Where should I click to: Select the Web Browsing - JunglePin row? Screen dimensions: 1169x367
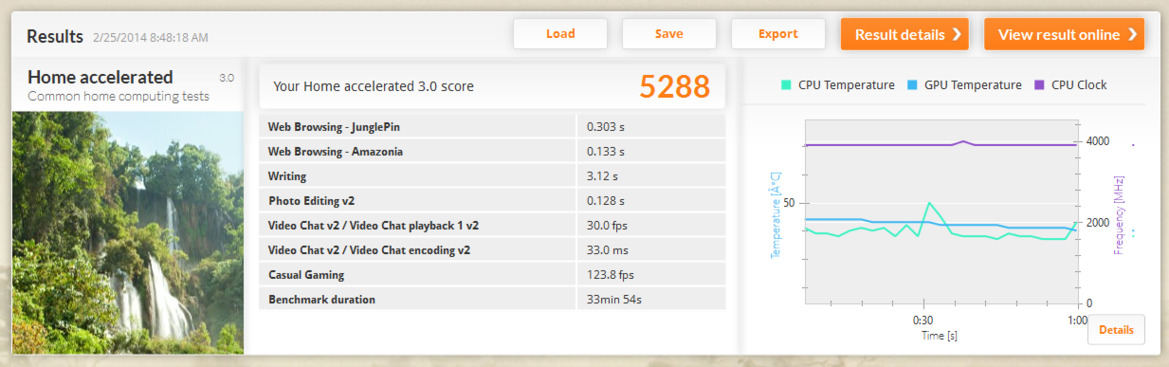(x=492, y=127)
